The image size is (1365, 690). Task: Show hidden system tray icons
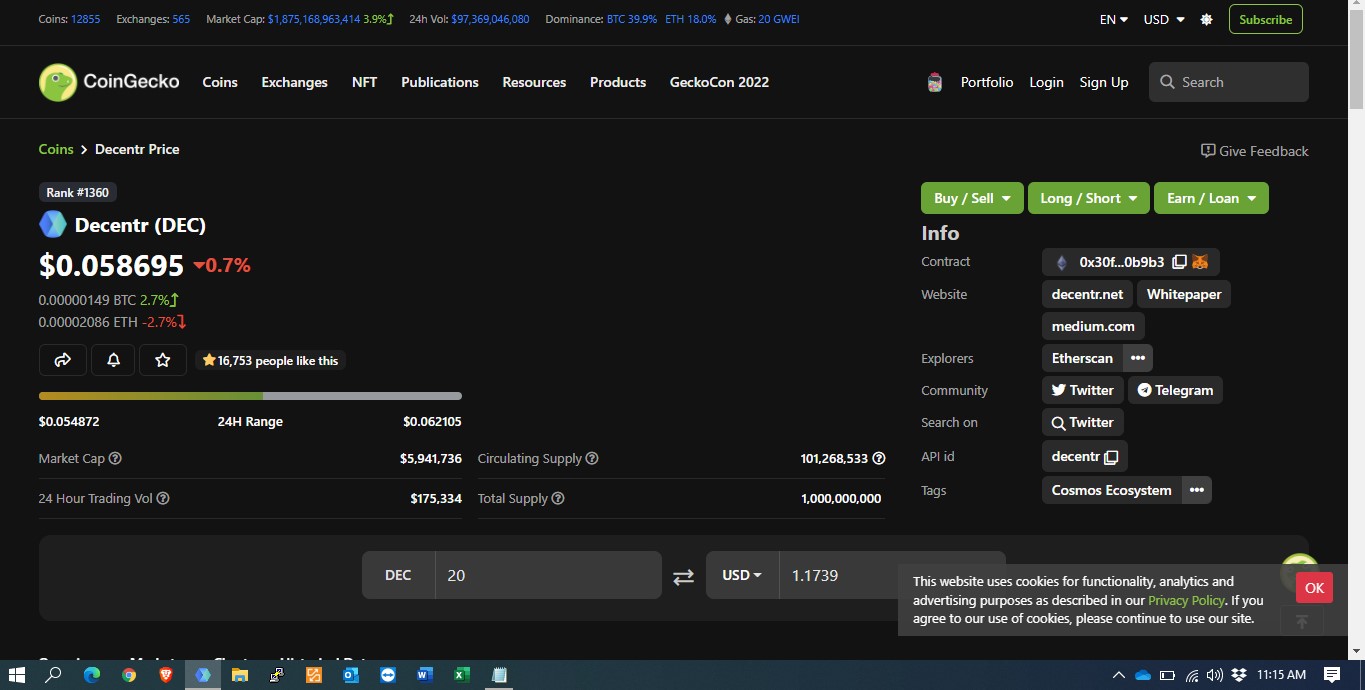click(x=1119, y=675)
